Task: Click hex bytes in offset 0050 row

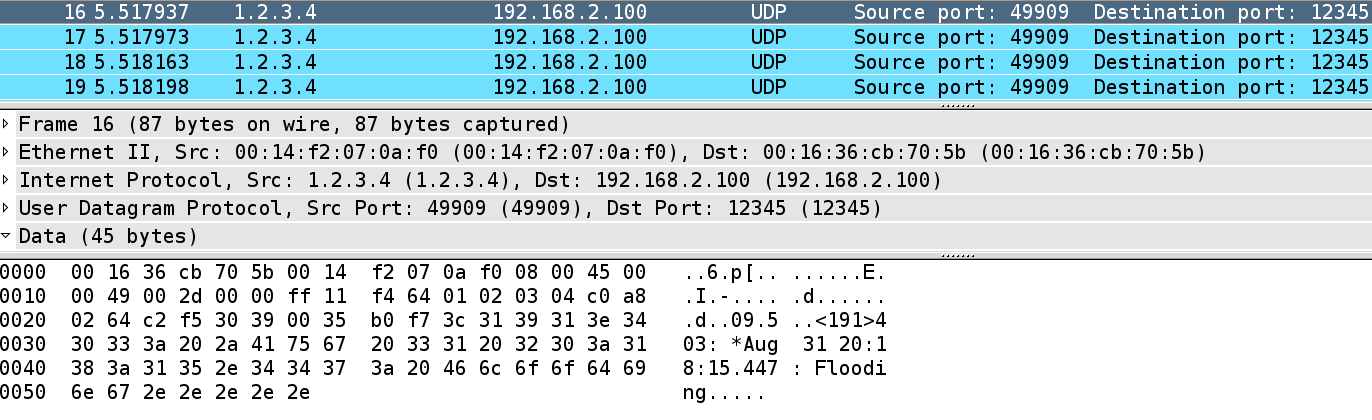Action: click(190, 392)
